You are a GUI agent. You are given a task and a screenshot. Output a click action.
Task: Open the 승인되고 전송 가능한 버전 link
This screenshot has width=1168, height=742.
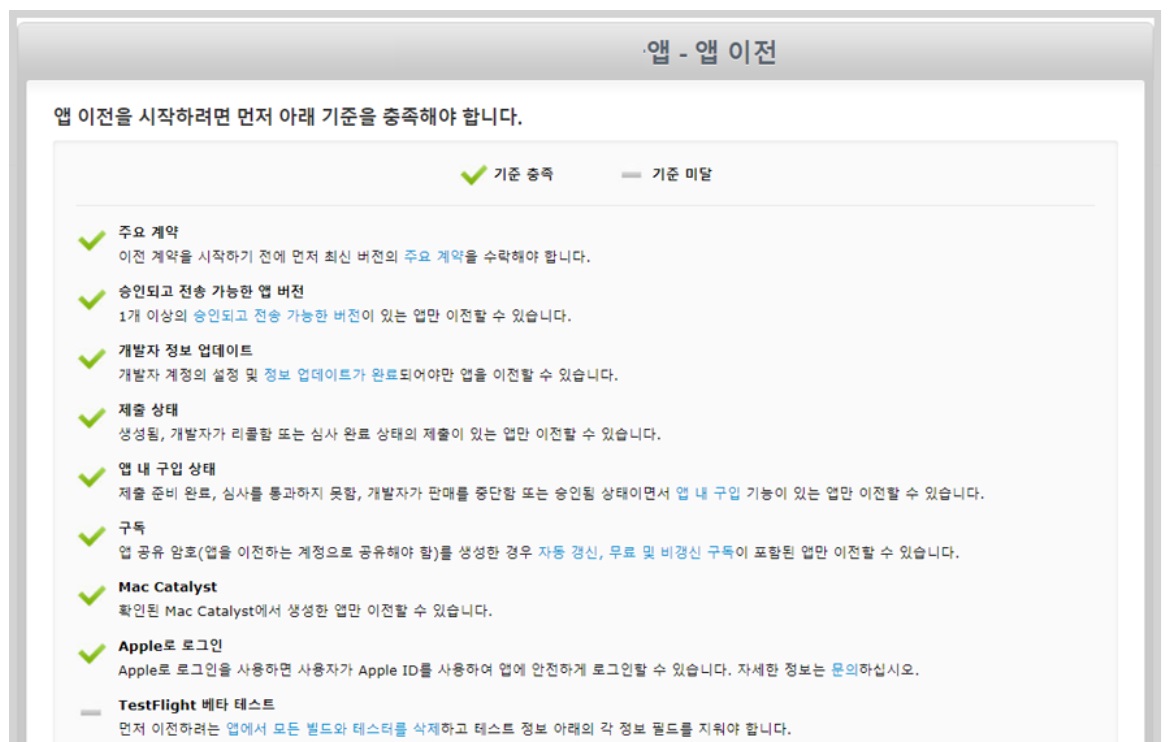coord(276,316)
